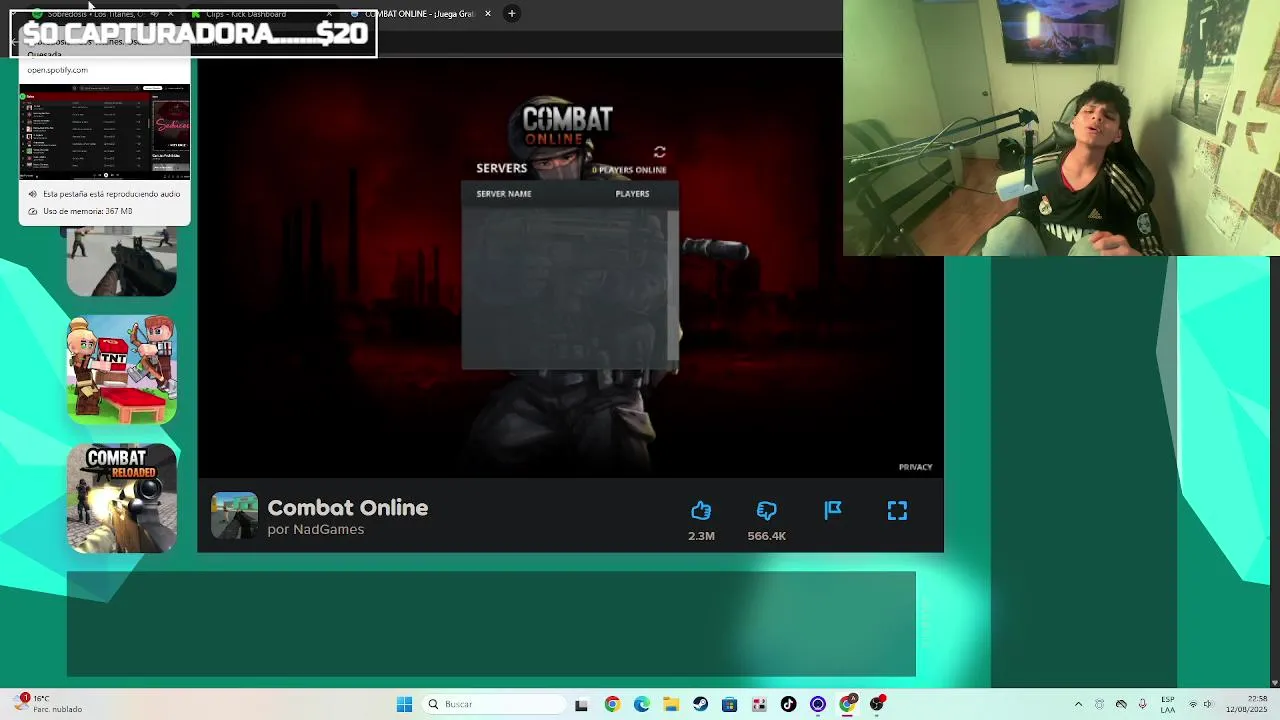Close the COMBAT ONLINE tab
Image resolution: width=1280 pixels, height=720 pixels.
point(488,14)
